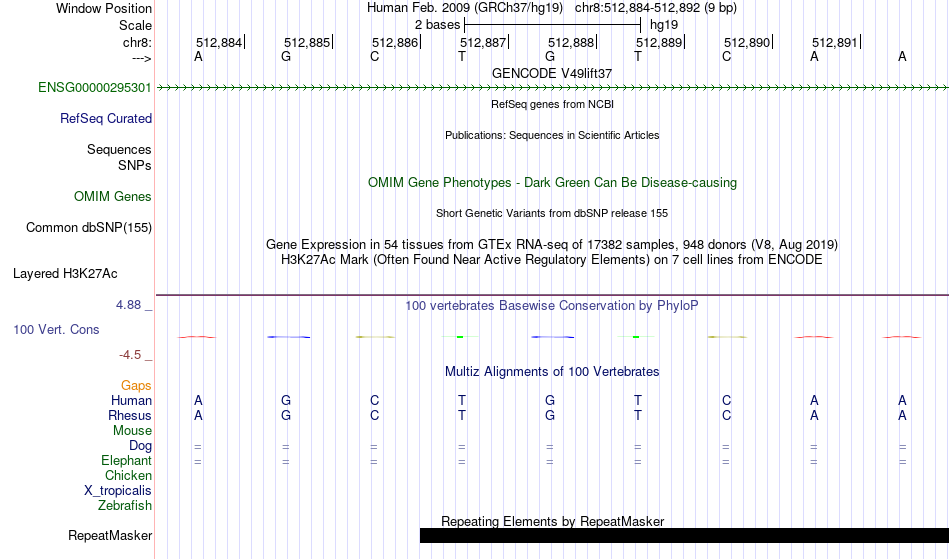The height and width of the screenshot is (559, 950).
Task: Click the GENCODE V49lift37 track title
Action: 552,73
